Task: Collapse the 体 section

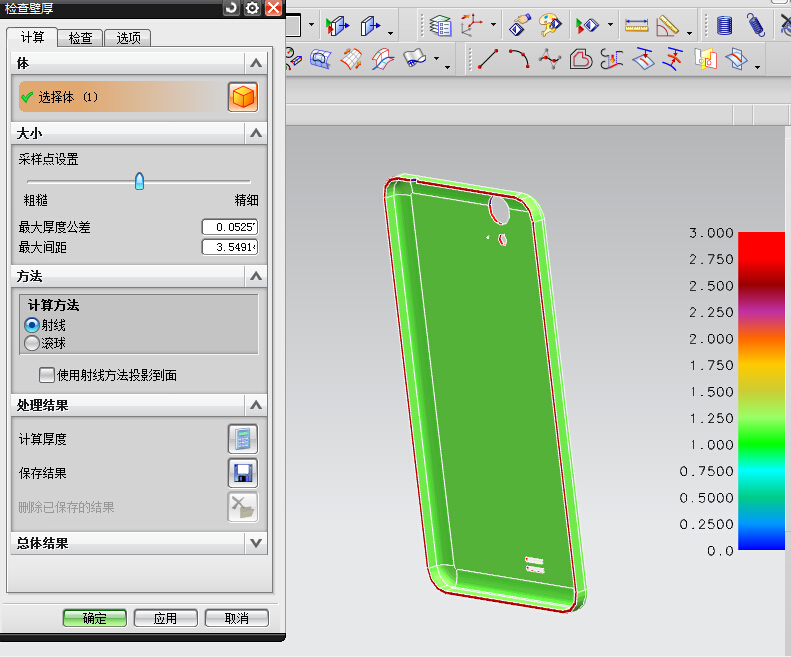Action: pyautogui.click(x=256, y=63)
